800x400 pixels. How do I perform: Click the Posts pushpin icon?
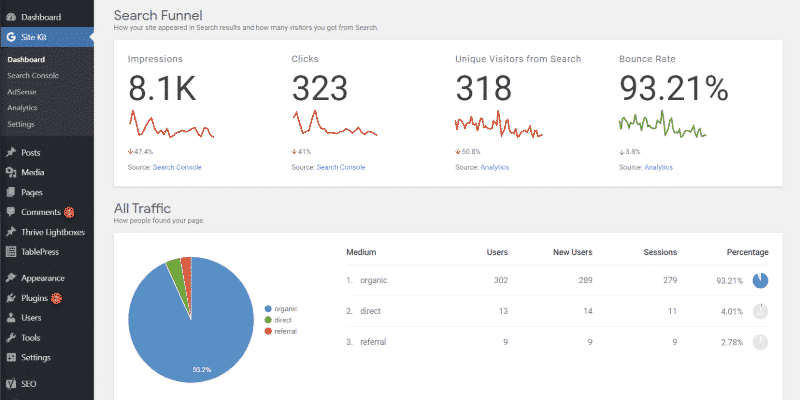(x=11, y=153)
